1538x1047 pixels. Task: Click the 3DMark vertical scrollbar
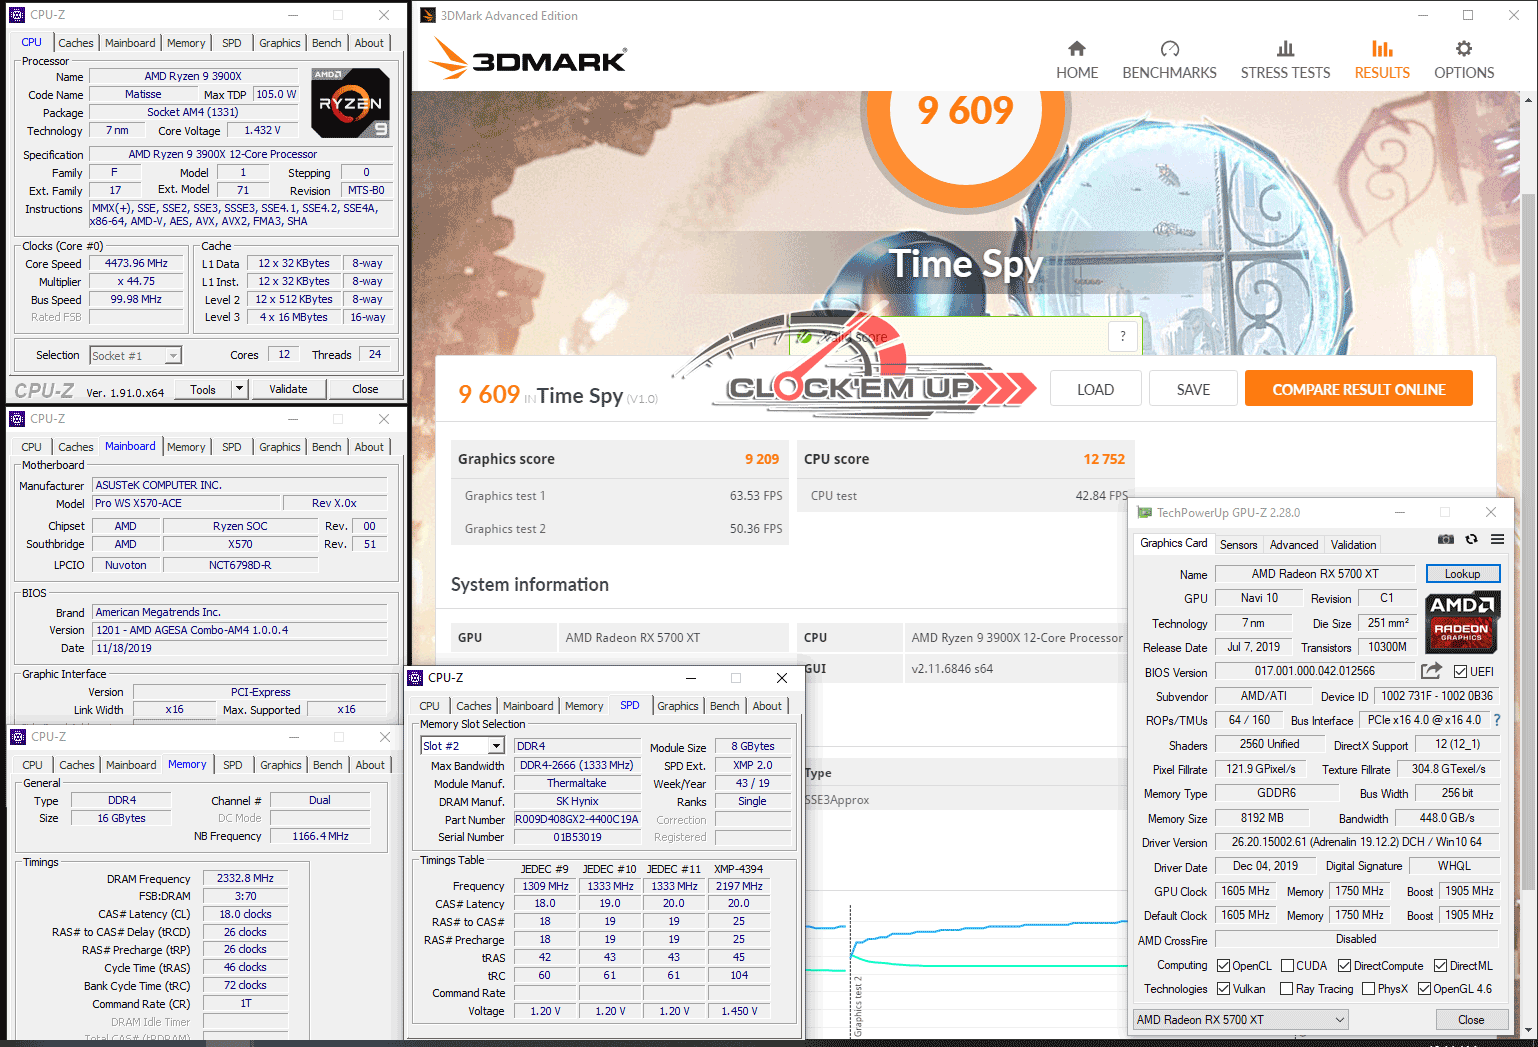(x=1528, y=500)
